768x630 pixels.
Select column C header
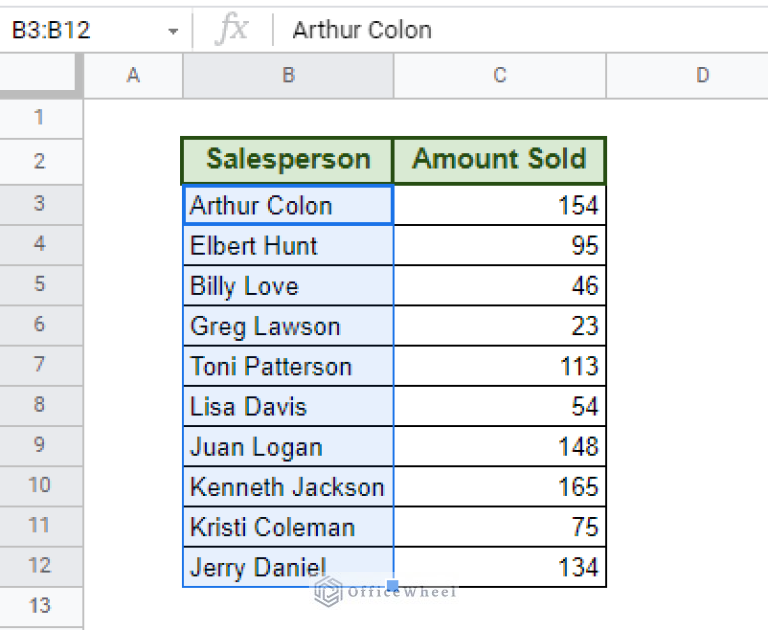(x=500, y=75)
